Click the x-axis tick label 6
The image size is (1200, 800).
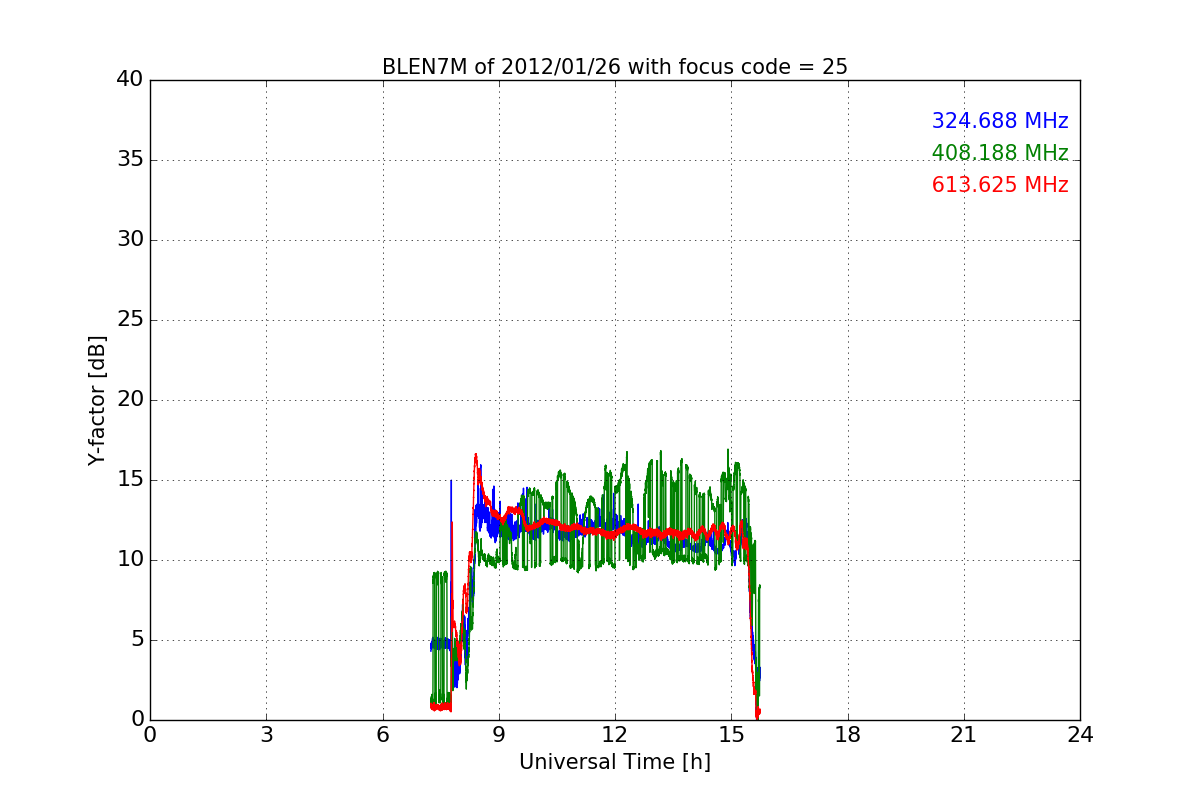point(382,735)
